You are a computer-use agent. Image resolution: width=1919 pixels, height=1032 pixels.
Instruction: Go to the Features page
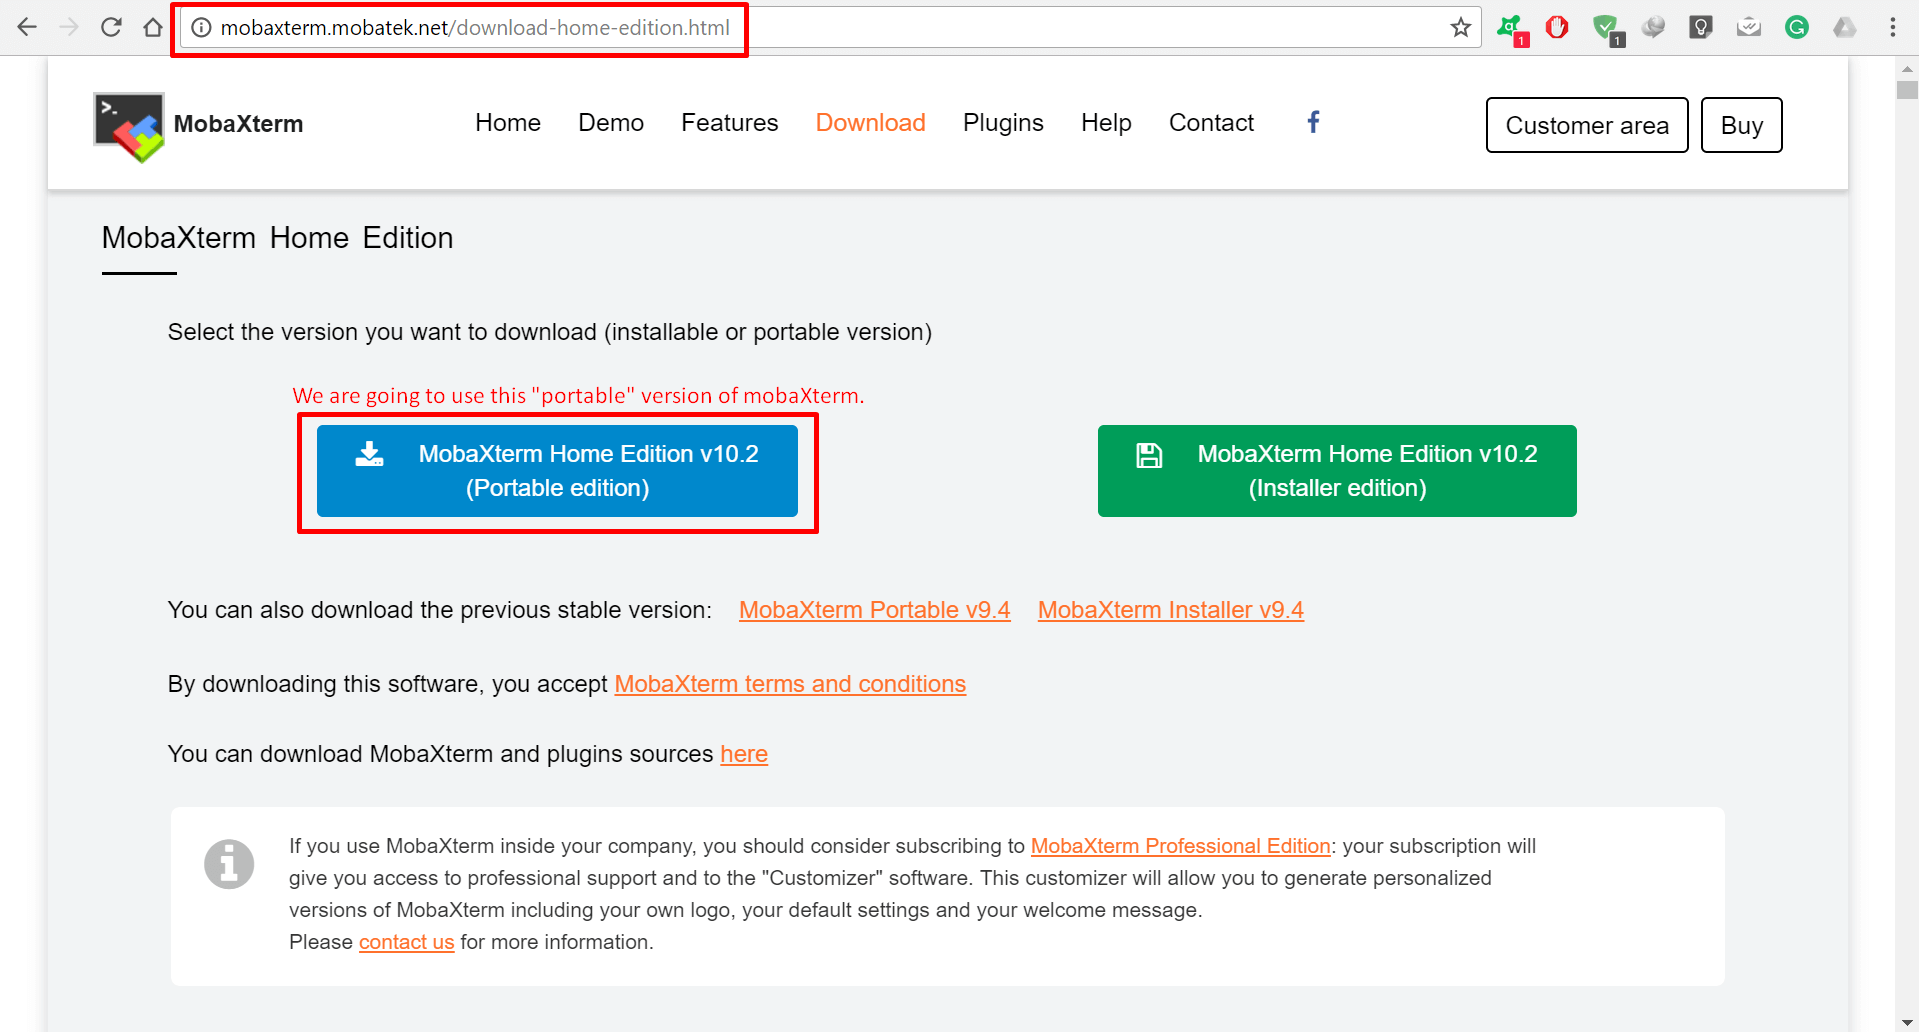(x=729, y=123)
